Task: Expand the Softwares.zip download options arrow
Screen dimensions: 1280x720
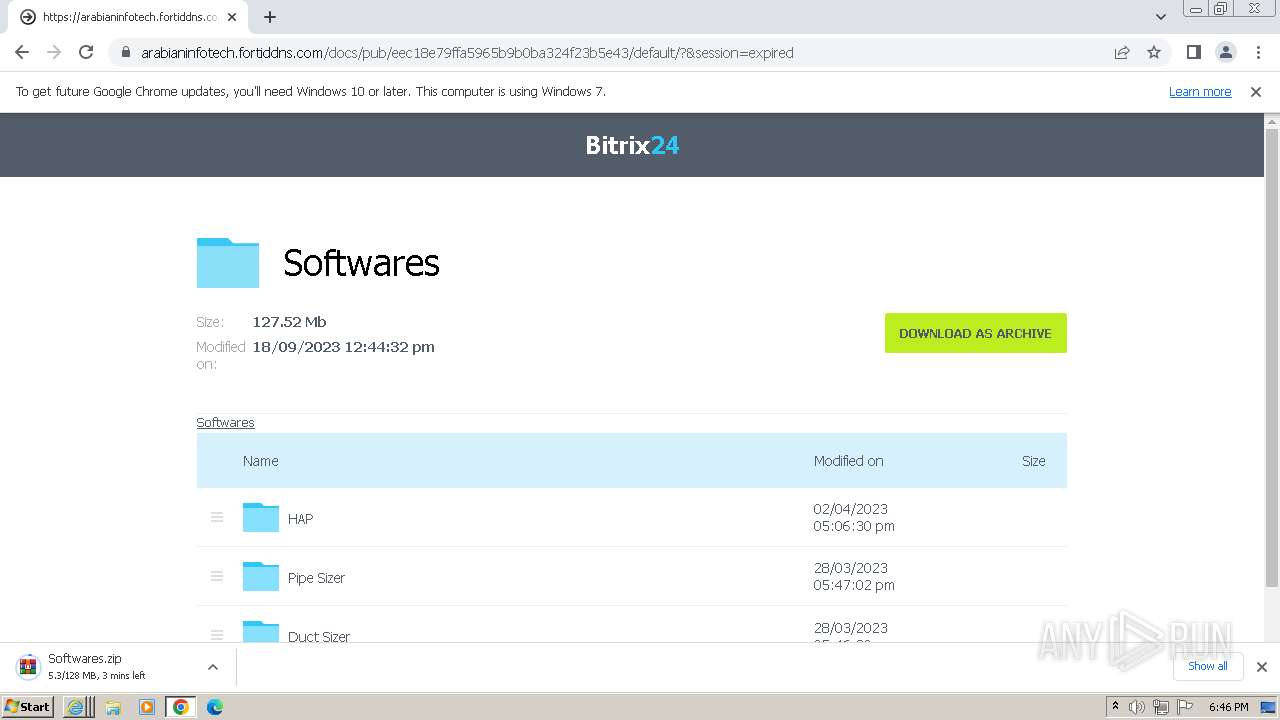Action: [x=213, y=667]
